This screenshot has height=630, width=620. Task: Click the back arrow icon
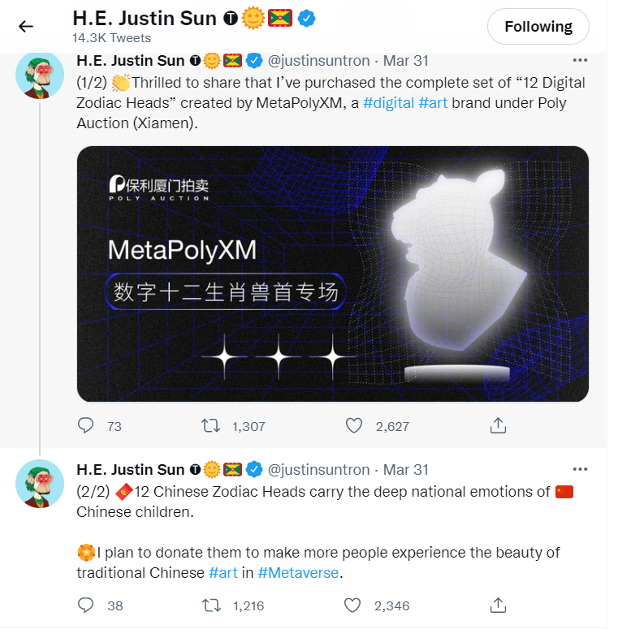[26, 27]
